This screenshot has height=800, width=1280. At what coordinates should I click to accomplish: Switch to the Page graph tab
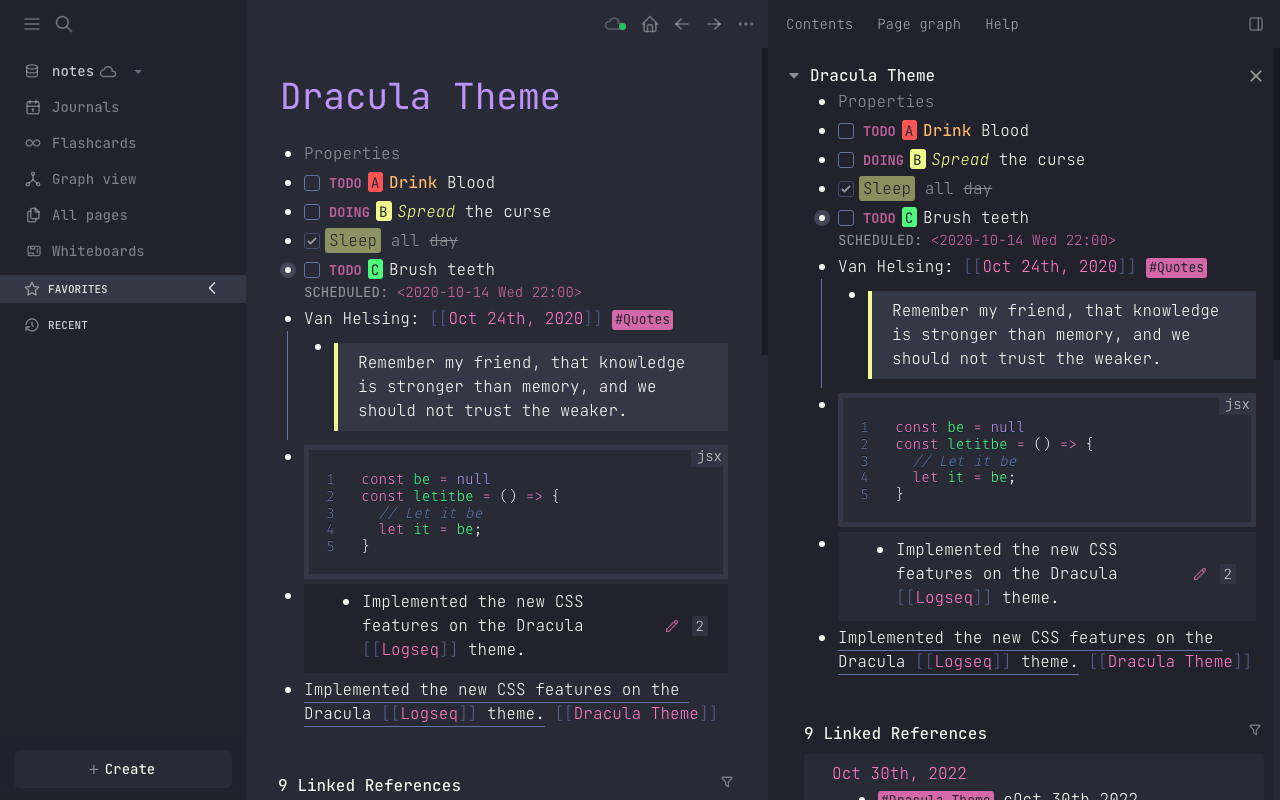(x=918, y=23)
